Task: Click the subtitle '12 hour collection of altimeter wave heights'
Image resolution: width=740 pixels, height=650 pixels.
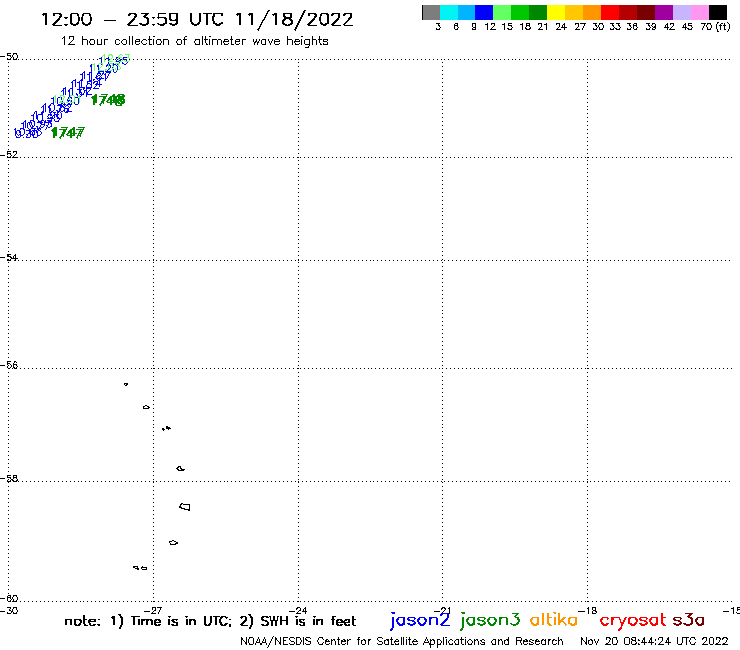Action: tap(194, 41)
